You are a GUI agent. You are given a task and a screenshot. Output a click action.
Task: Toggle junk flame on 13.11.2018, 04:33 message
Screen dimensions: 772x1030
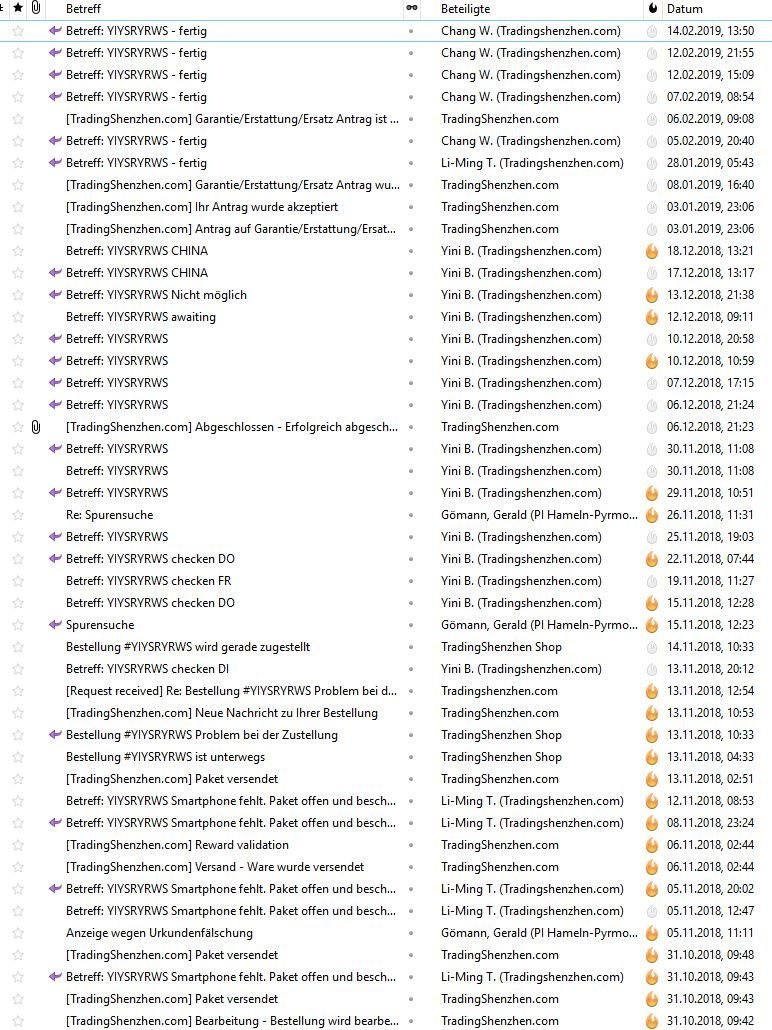(652, 757)
